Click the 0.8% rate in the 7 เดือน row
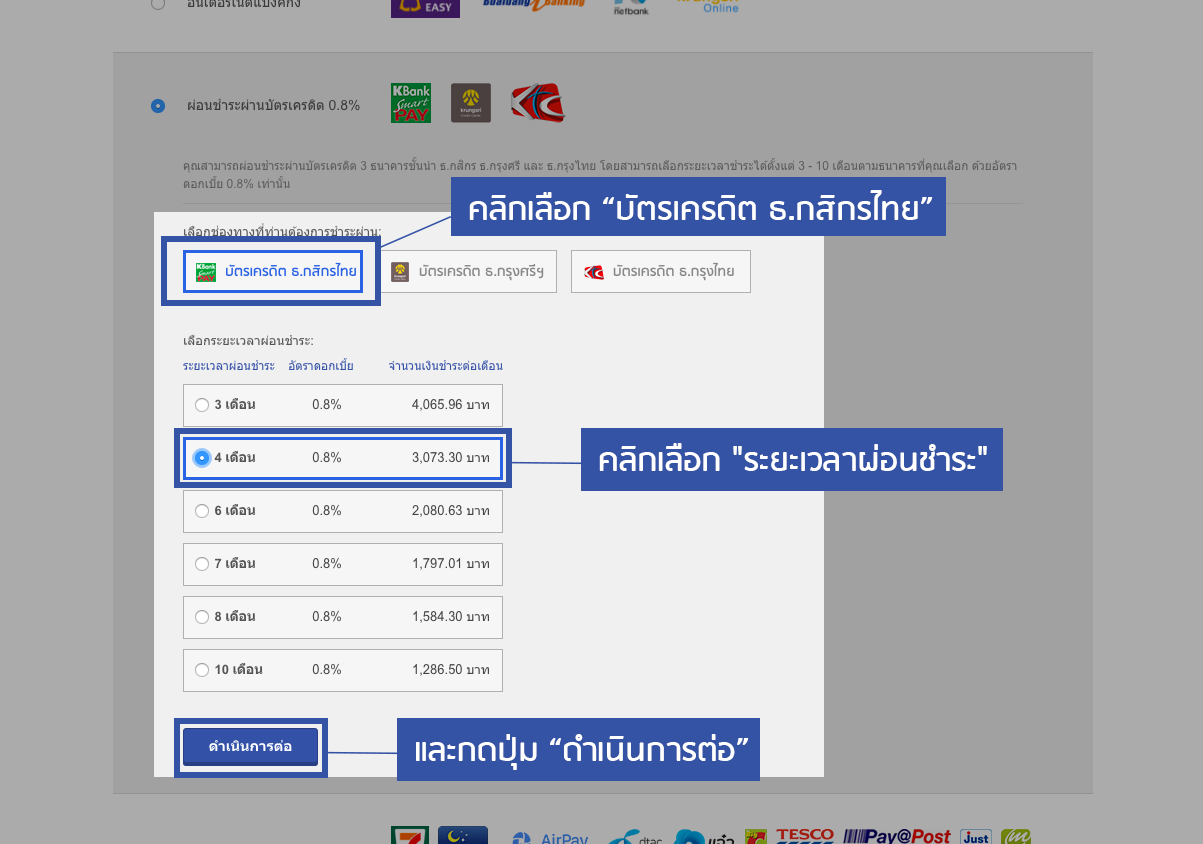The width and height of the screenshot is (1203, 844). coord(327,564)
